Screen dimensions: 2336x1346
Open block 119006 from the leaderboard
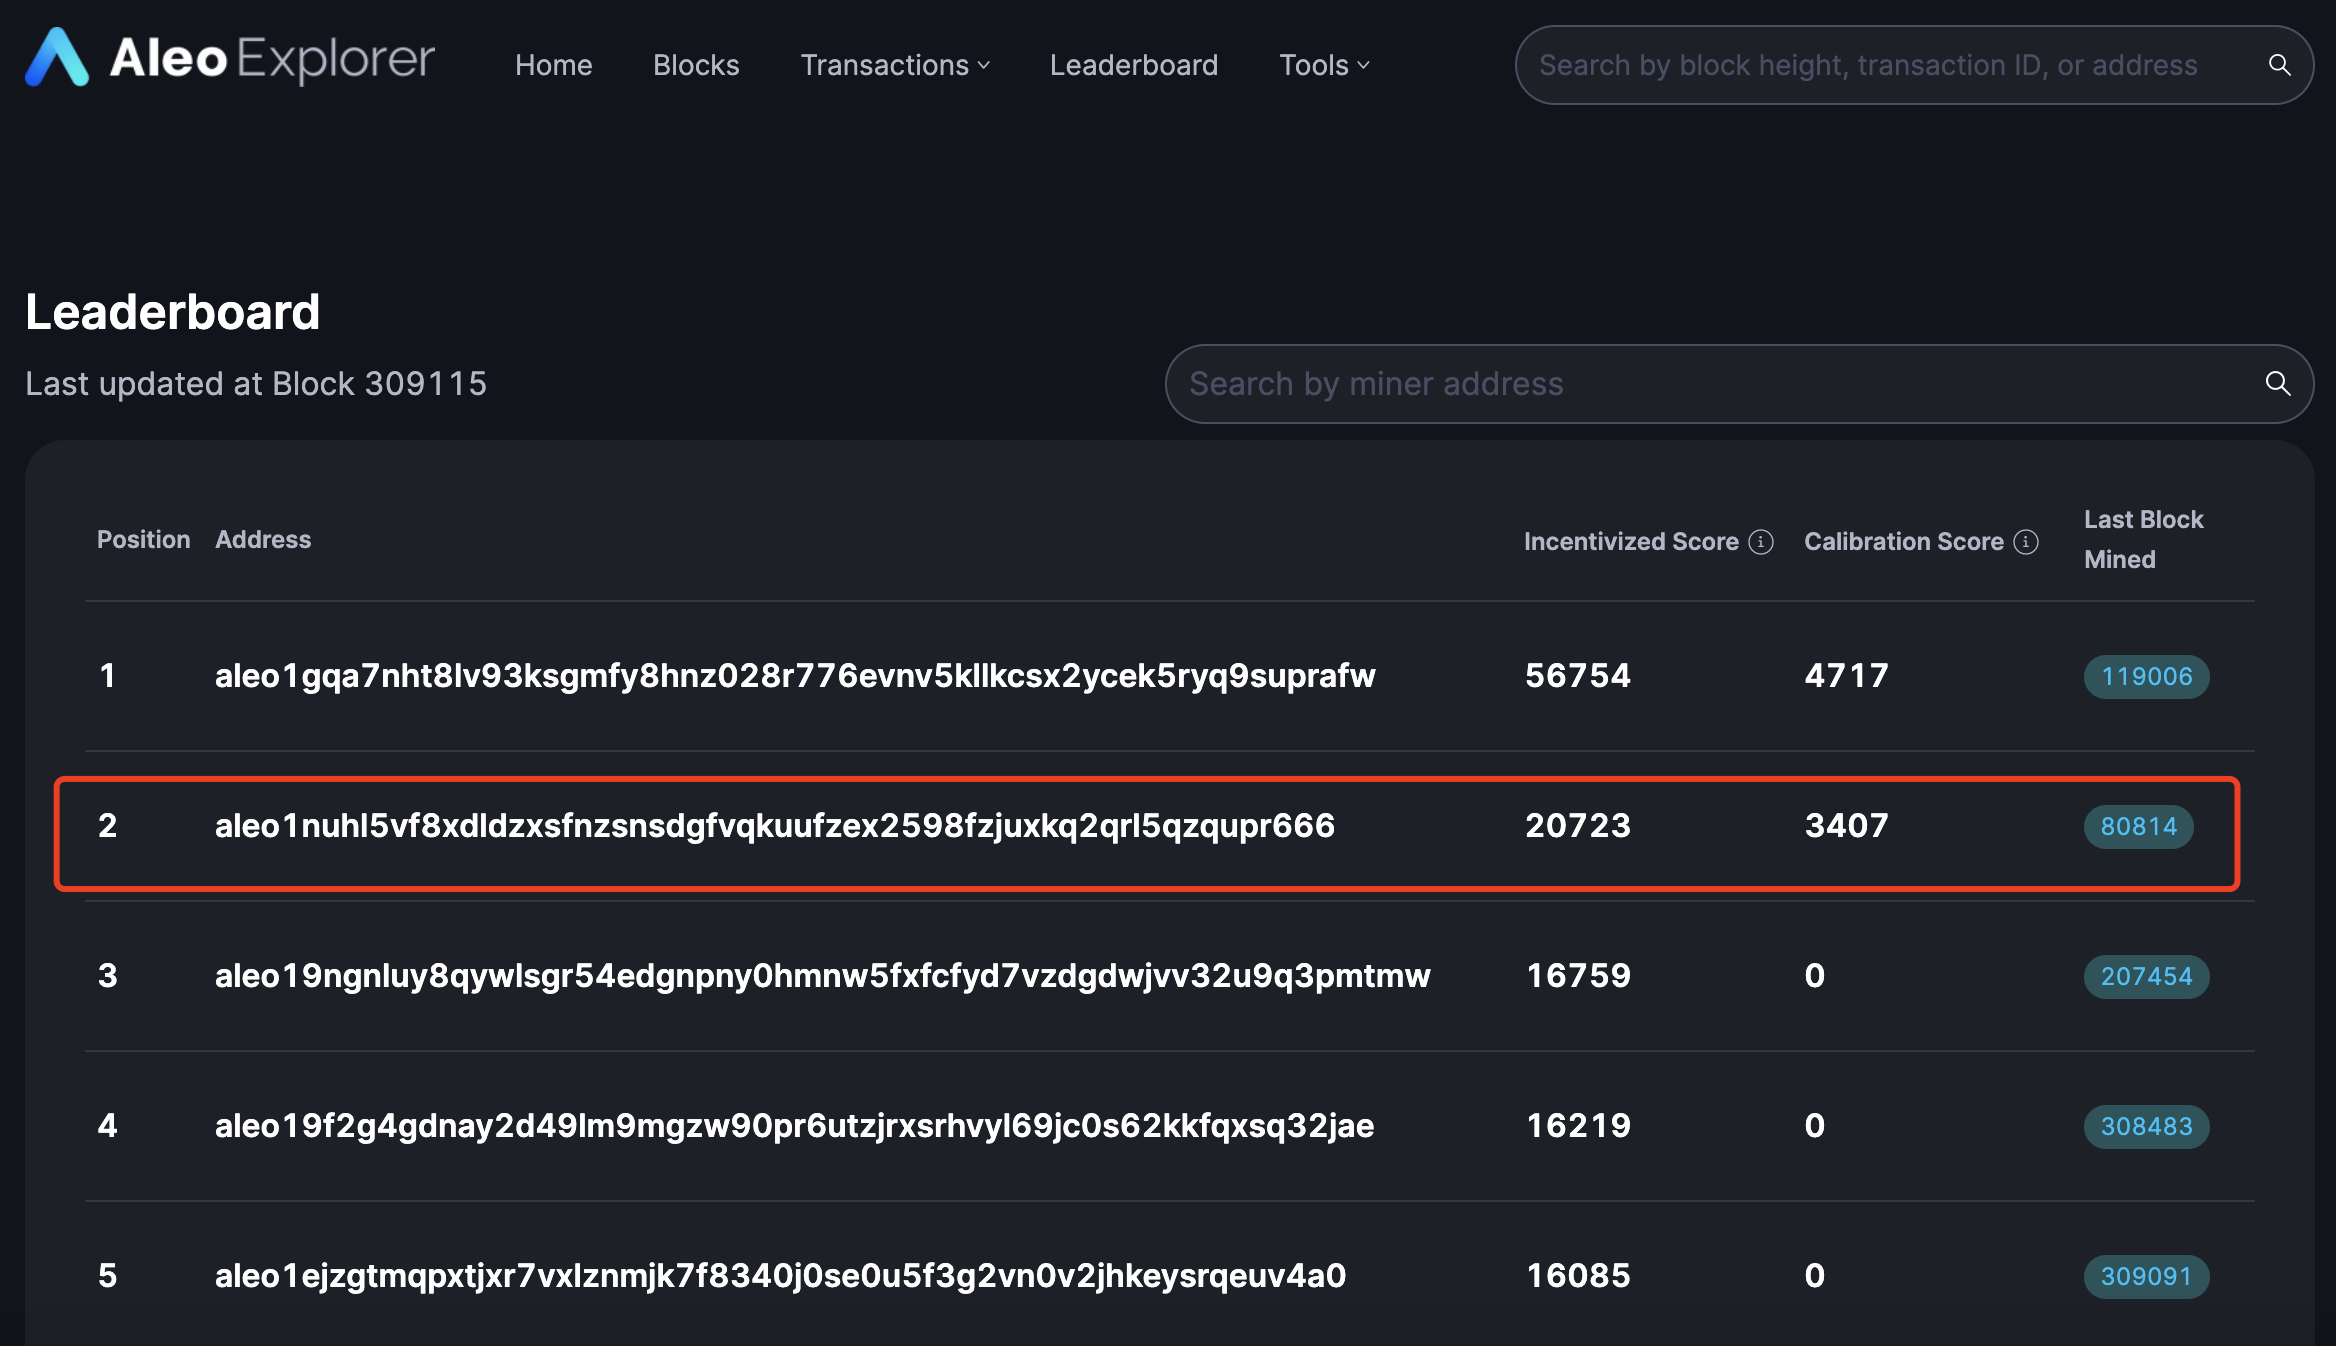(x=2144, y=677)
